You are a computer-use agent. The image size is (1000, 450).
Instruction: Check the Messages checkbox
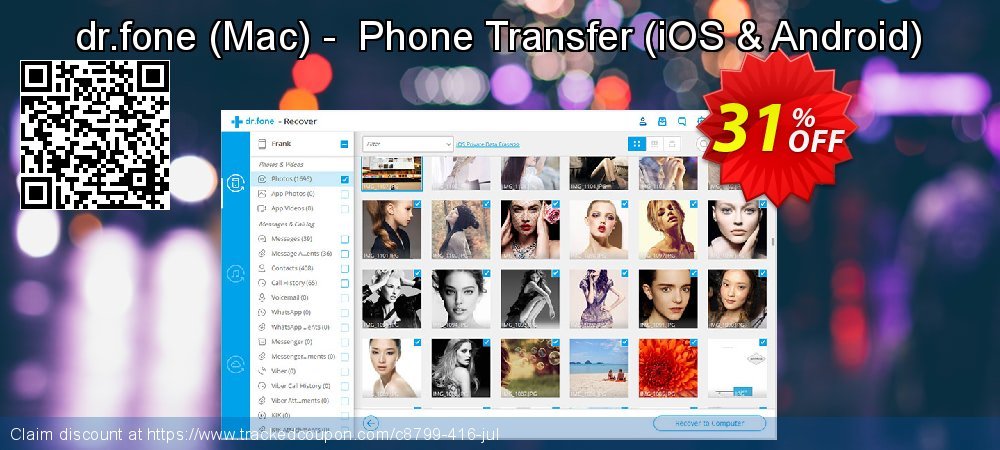(344, 239)
